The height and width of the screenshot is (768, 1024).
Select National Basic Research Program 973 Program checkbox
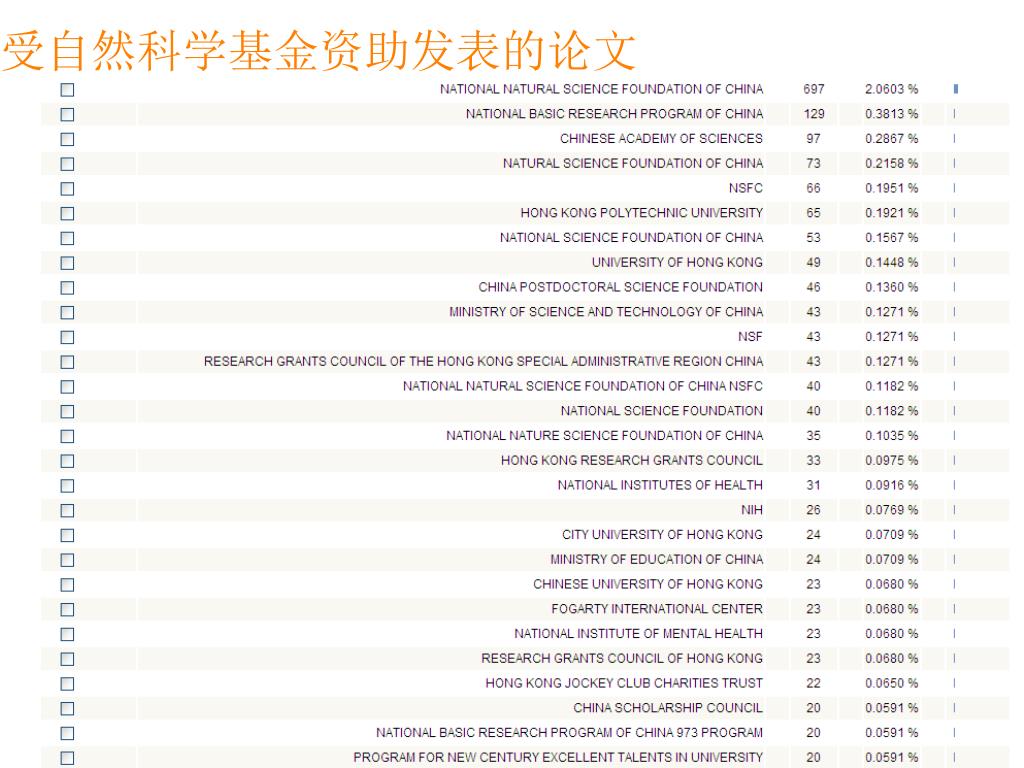(x=67, y=735)
